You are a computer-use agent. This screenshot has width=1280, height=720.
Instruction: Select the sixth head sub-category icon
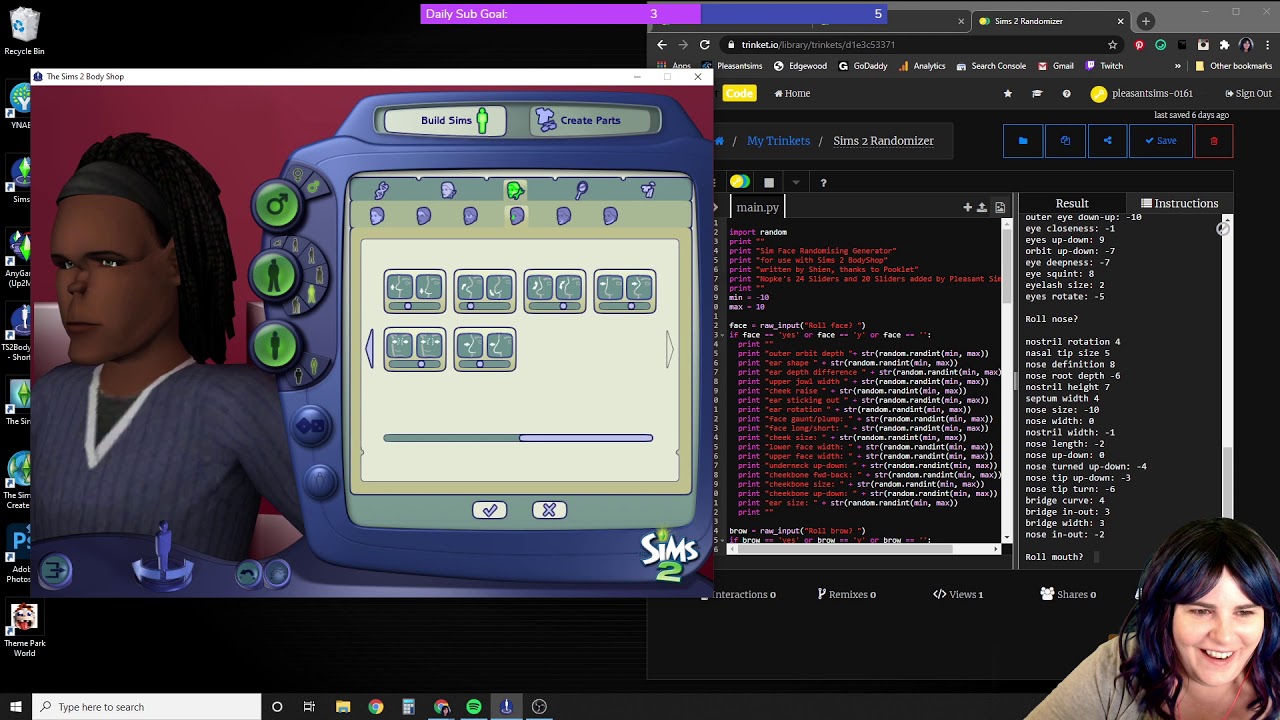610,216
